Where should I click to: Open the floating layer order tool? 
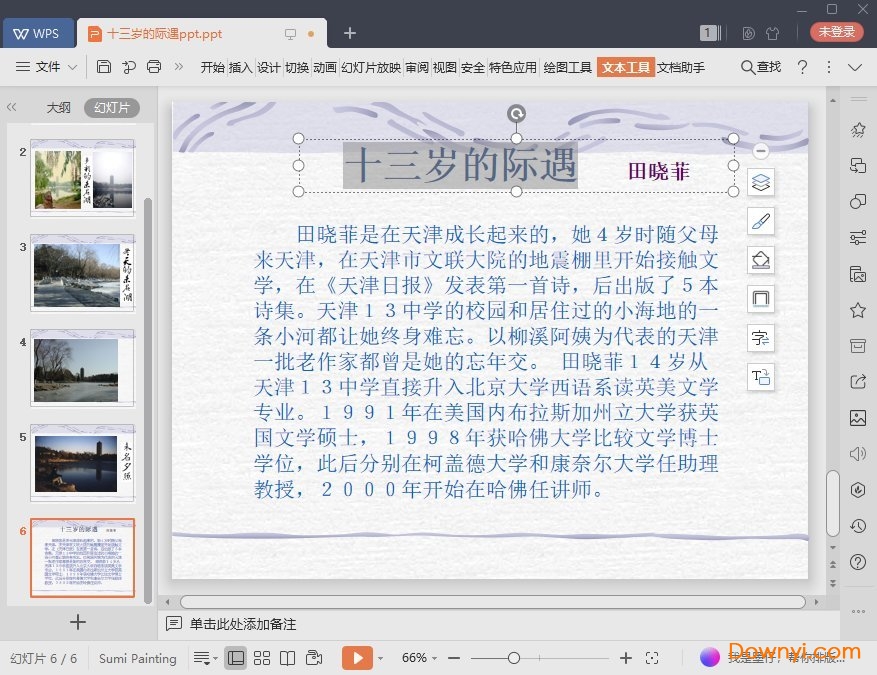click(x=761, y=182)
